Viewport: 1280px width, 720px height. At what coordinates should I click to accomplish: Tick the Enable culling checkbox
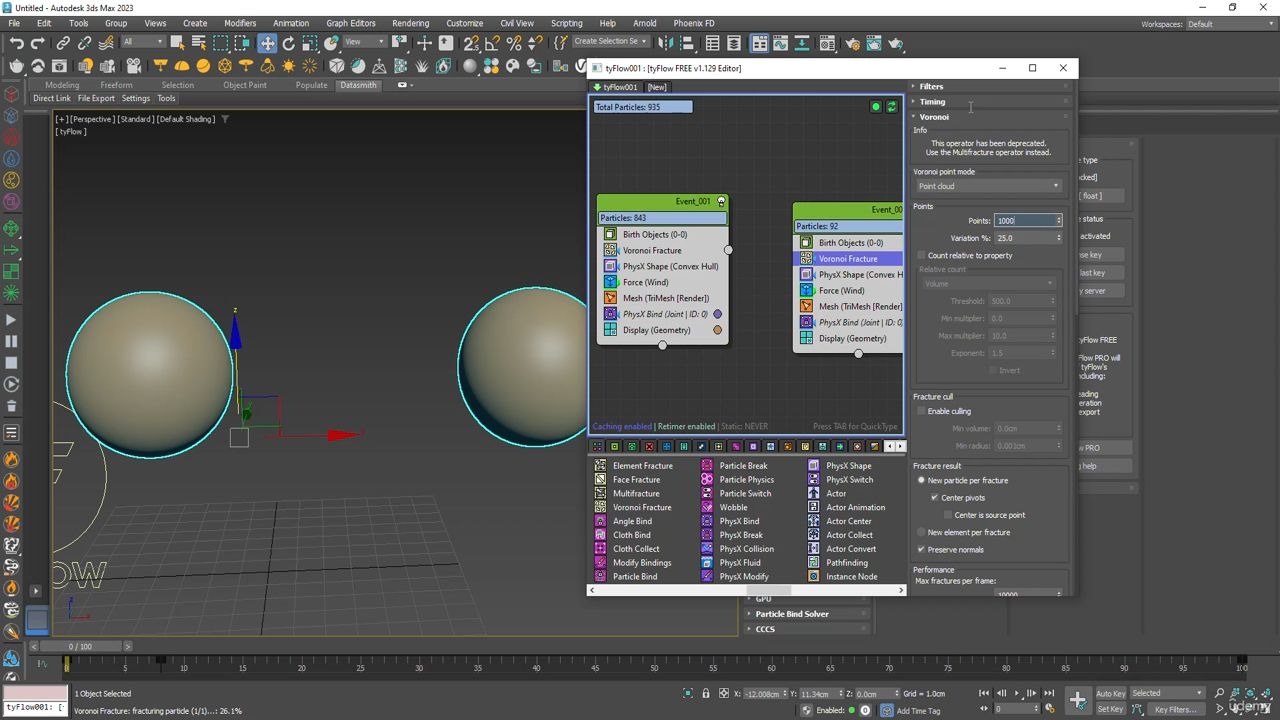[x=921, y=411]
